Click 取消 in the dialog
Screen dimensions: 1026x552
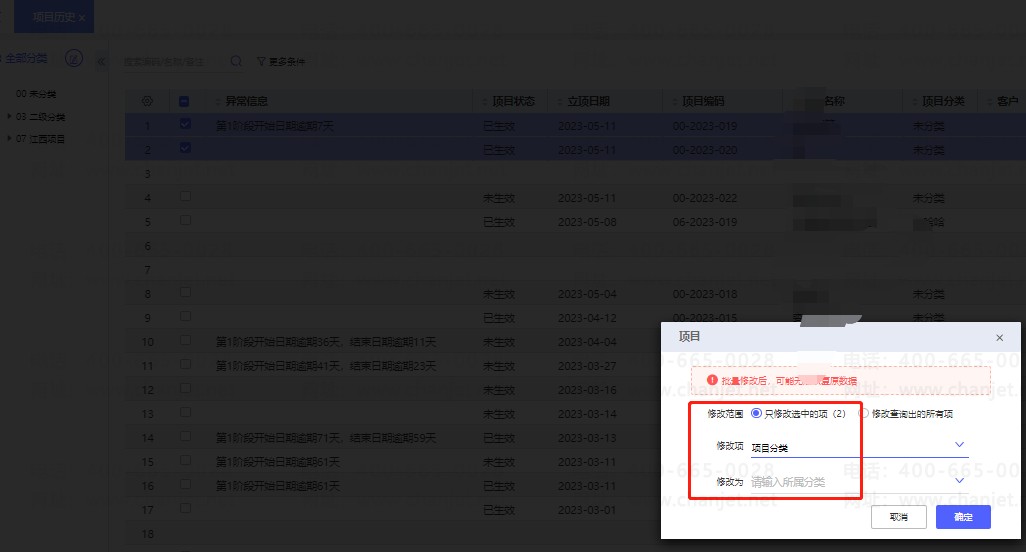898,517
